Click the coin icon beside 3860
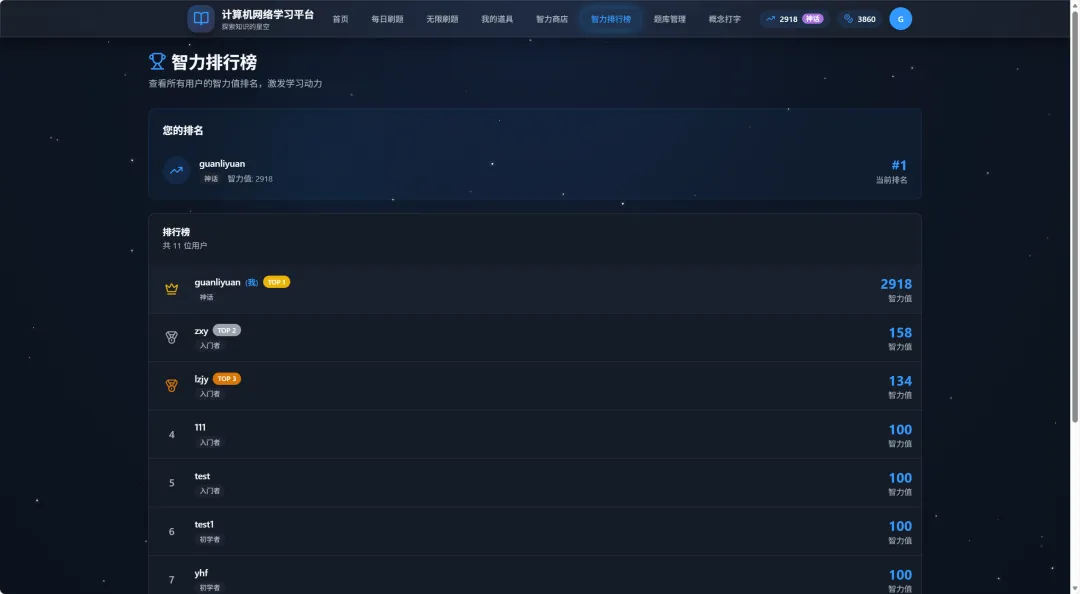 [848, 19]
